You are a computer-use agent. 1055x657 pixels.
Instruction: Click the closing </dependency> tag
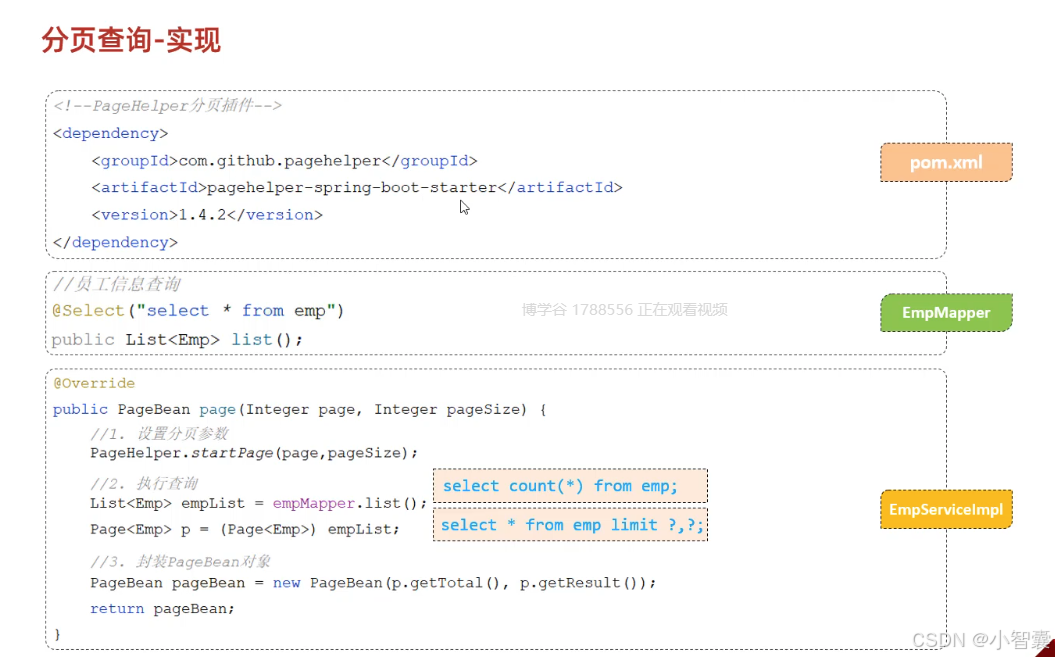[115, 242]
